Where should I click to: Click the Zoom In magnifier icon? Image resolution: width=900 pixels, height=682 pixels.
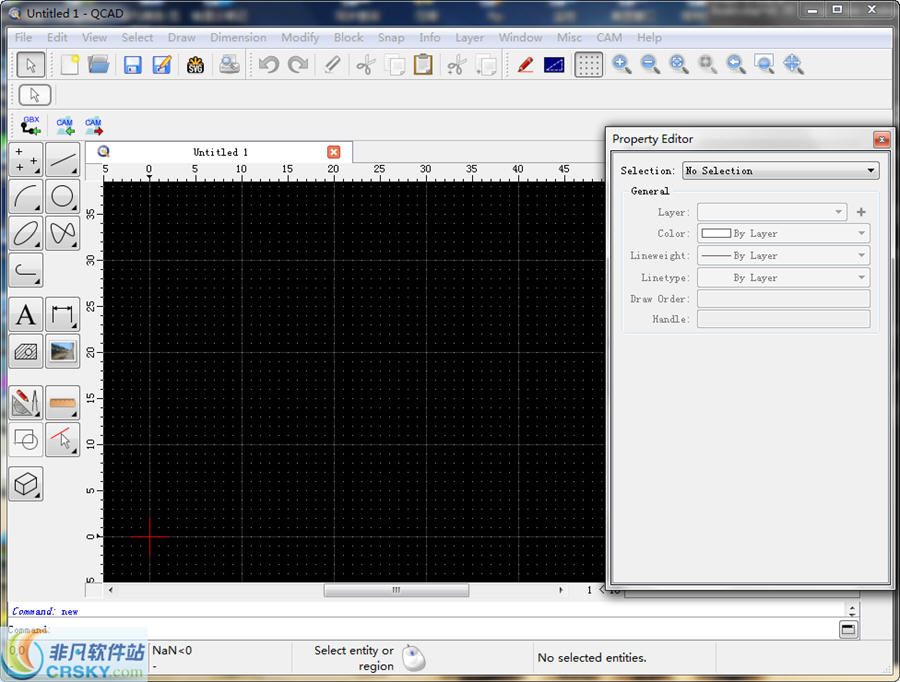(x=621, y=63)
